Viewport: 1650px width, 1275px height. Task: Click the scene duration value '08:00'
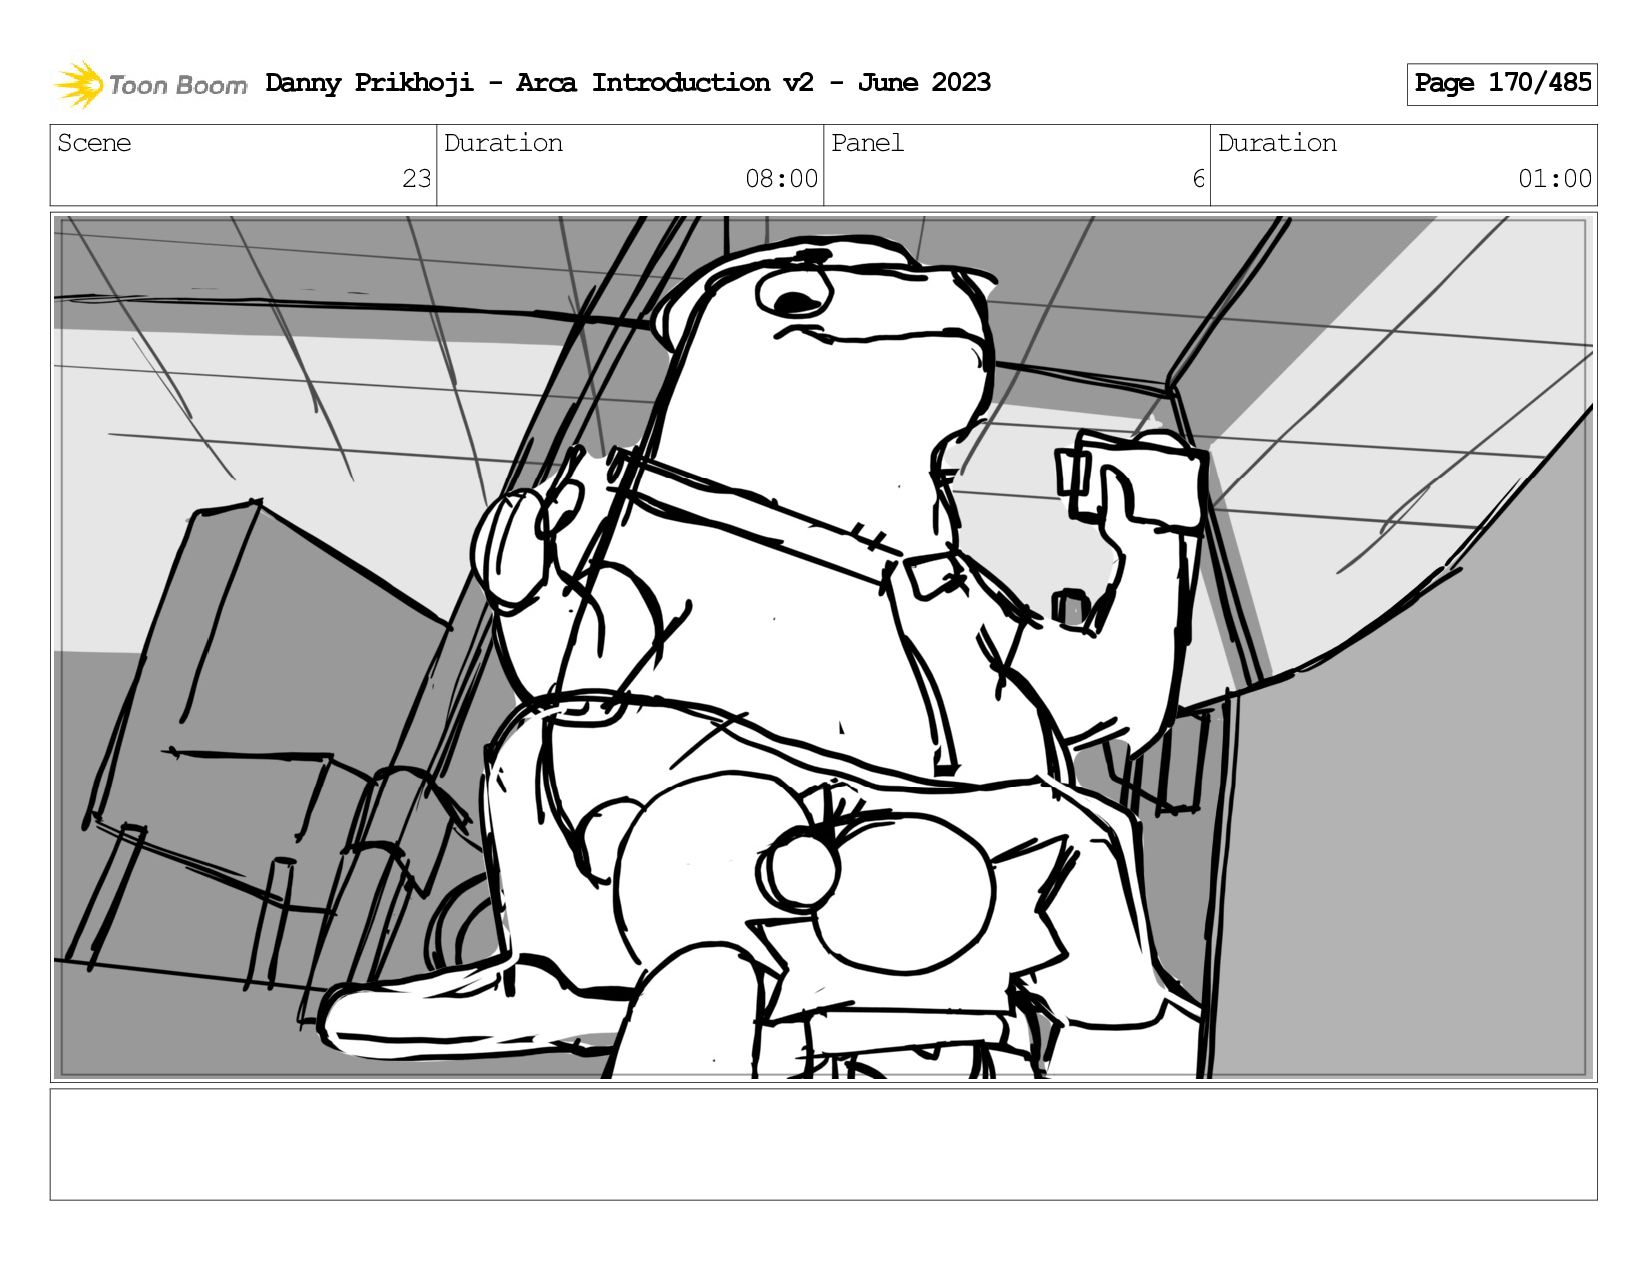(x=781, y=179)
